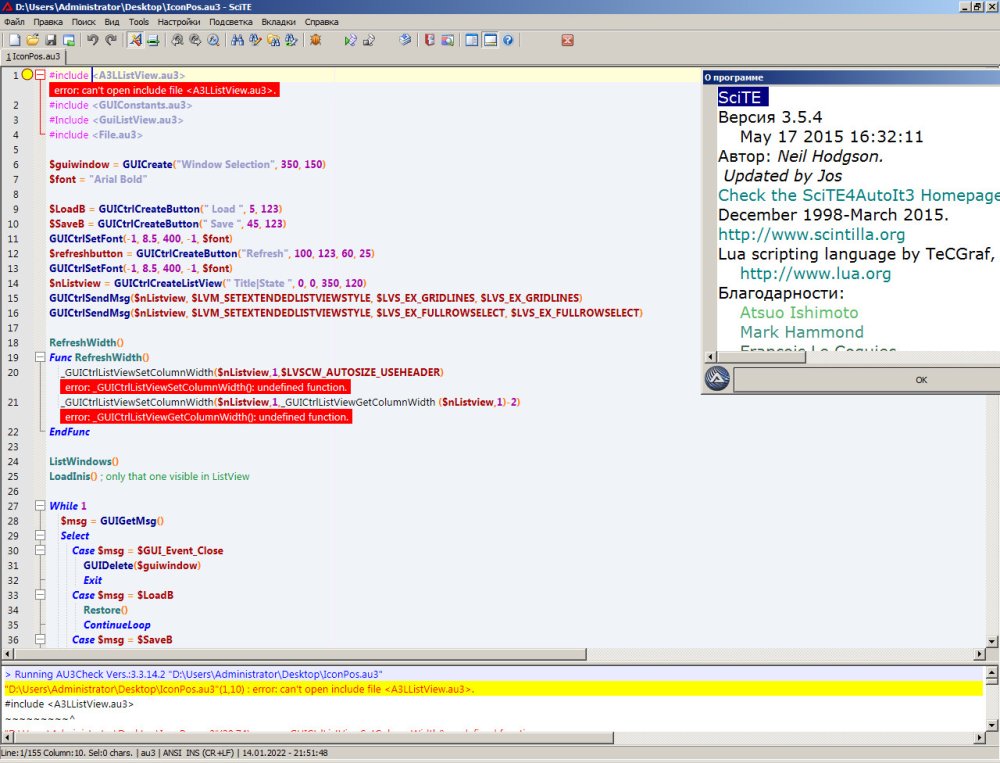The image size is (1000, 763).
Task: Open the Настройки menu
Action: (179, 22)
